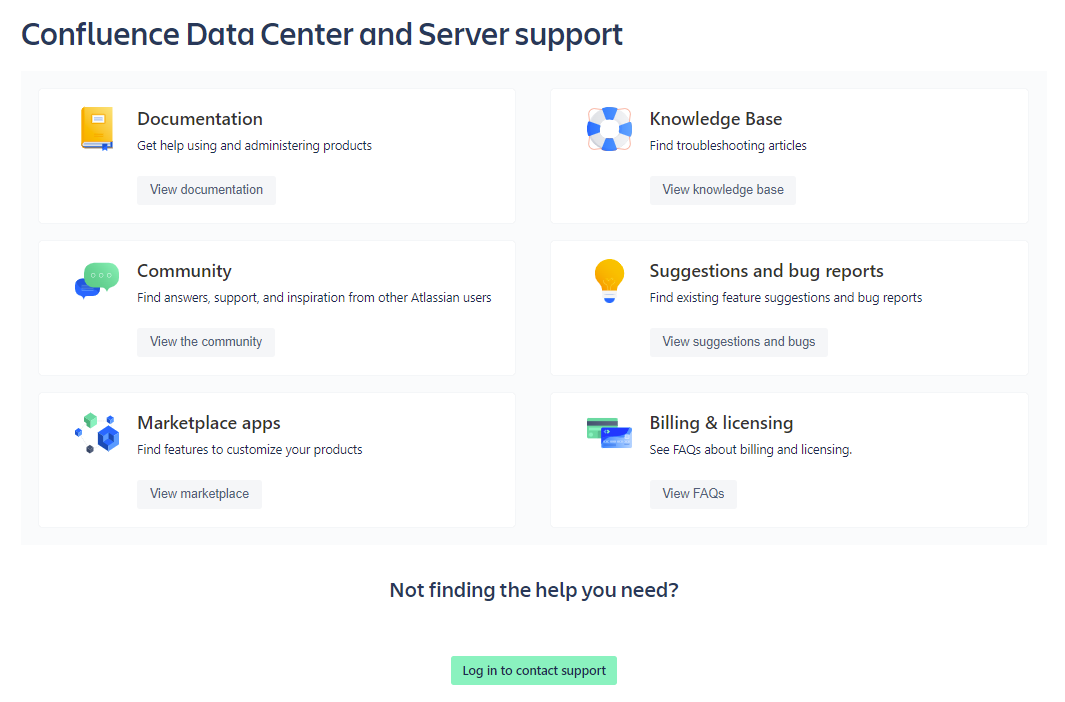This screenshot has width=1065, height=702.
Task: Select the Community card heading
Action: (x=184, y=271)
